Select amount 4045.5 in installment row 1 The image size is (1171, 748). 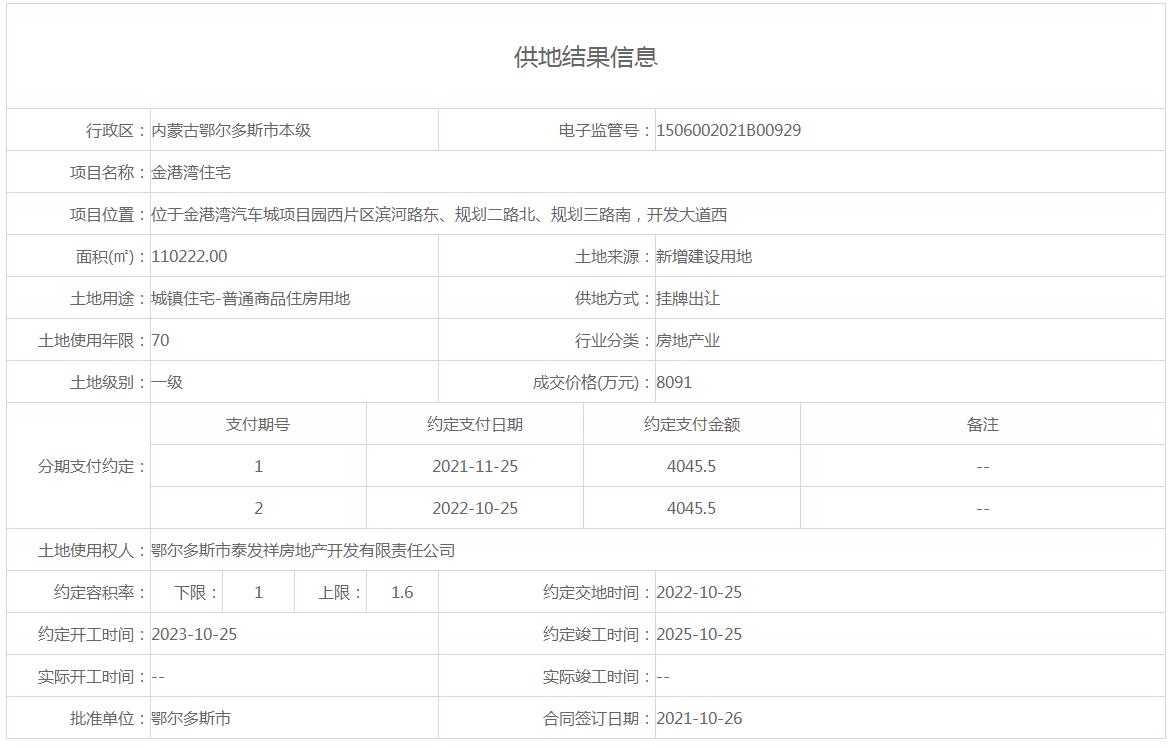tap(692, 467)
